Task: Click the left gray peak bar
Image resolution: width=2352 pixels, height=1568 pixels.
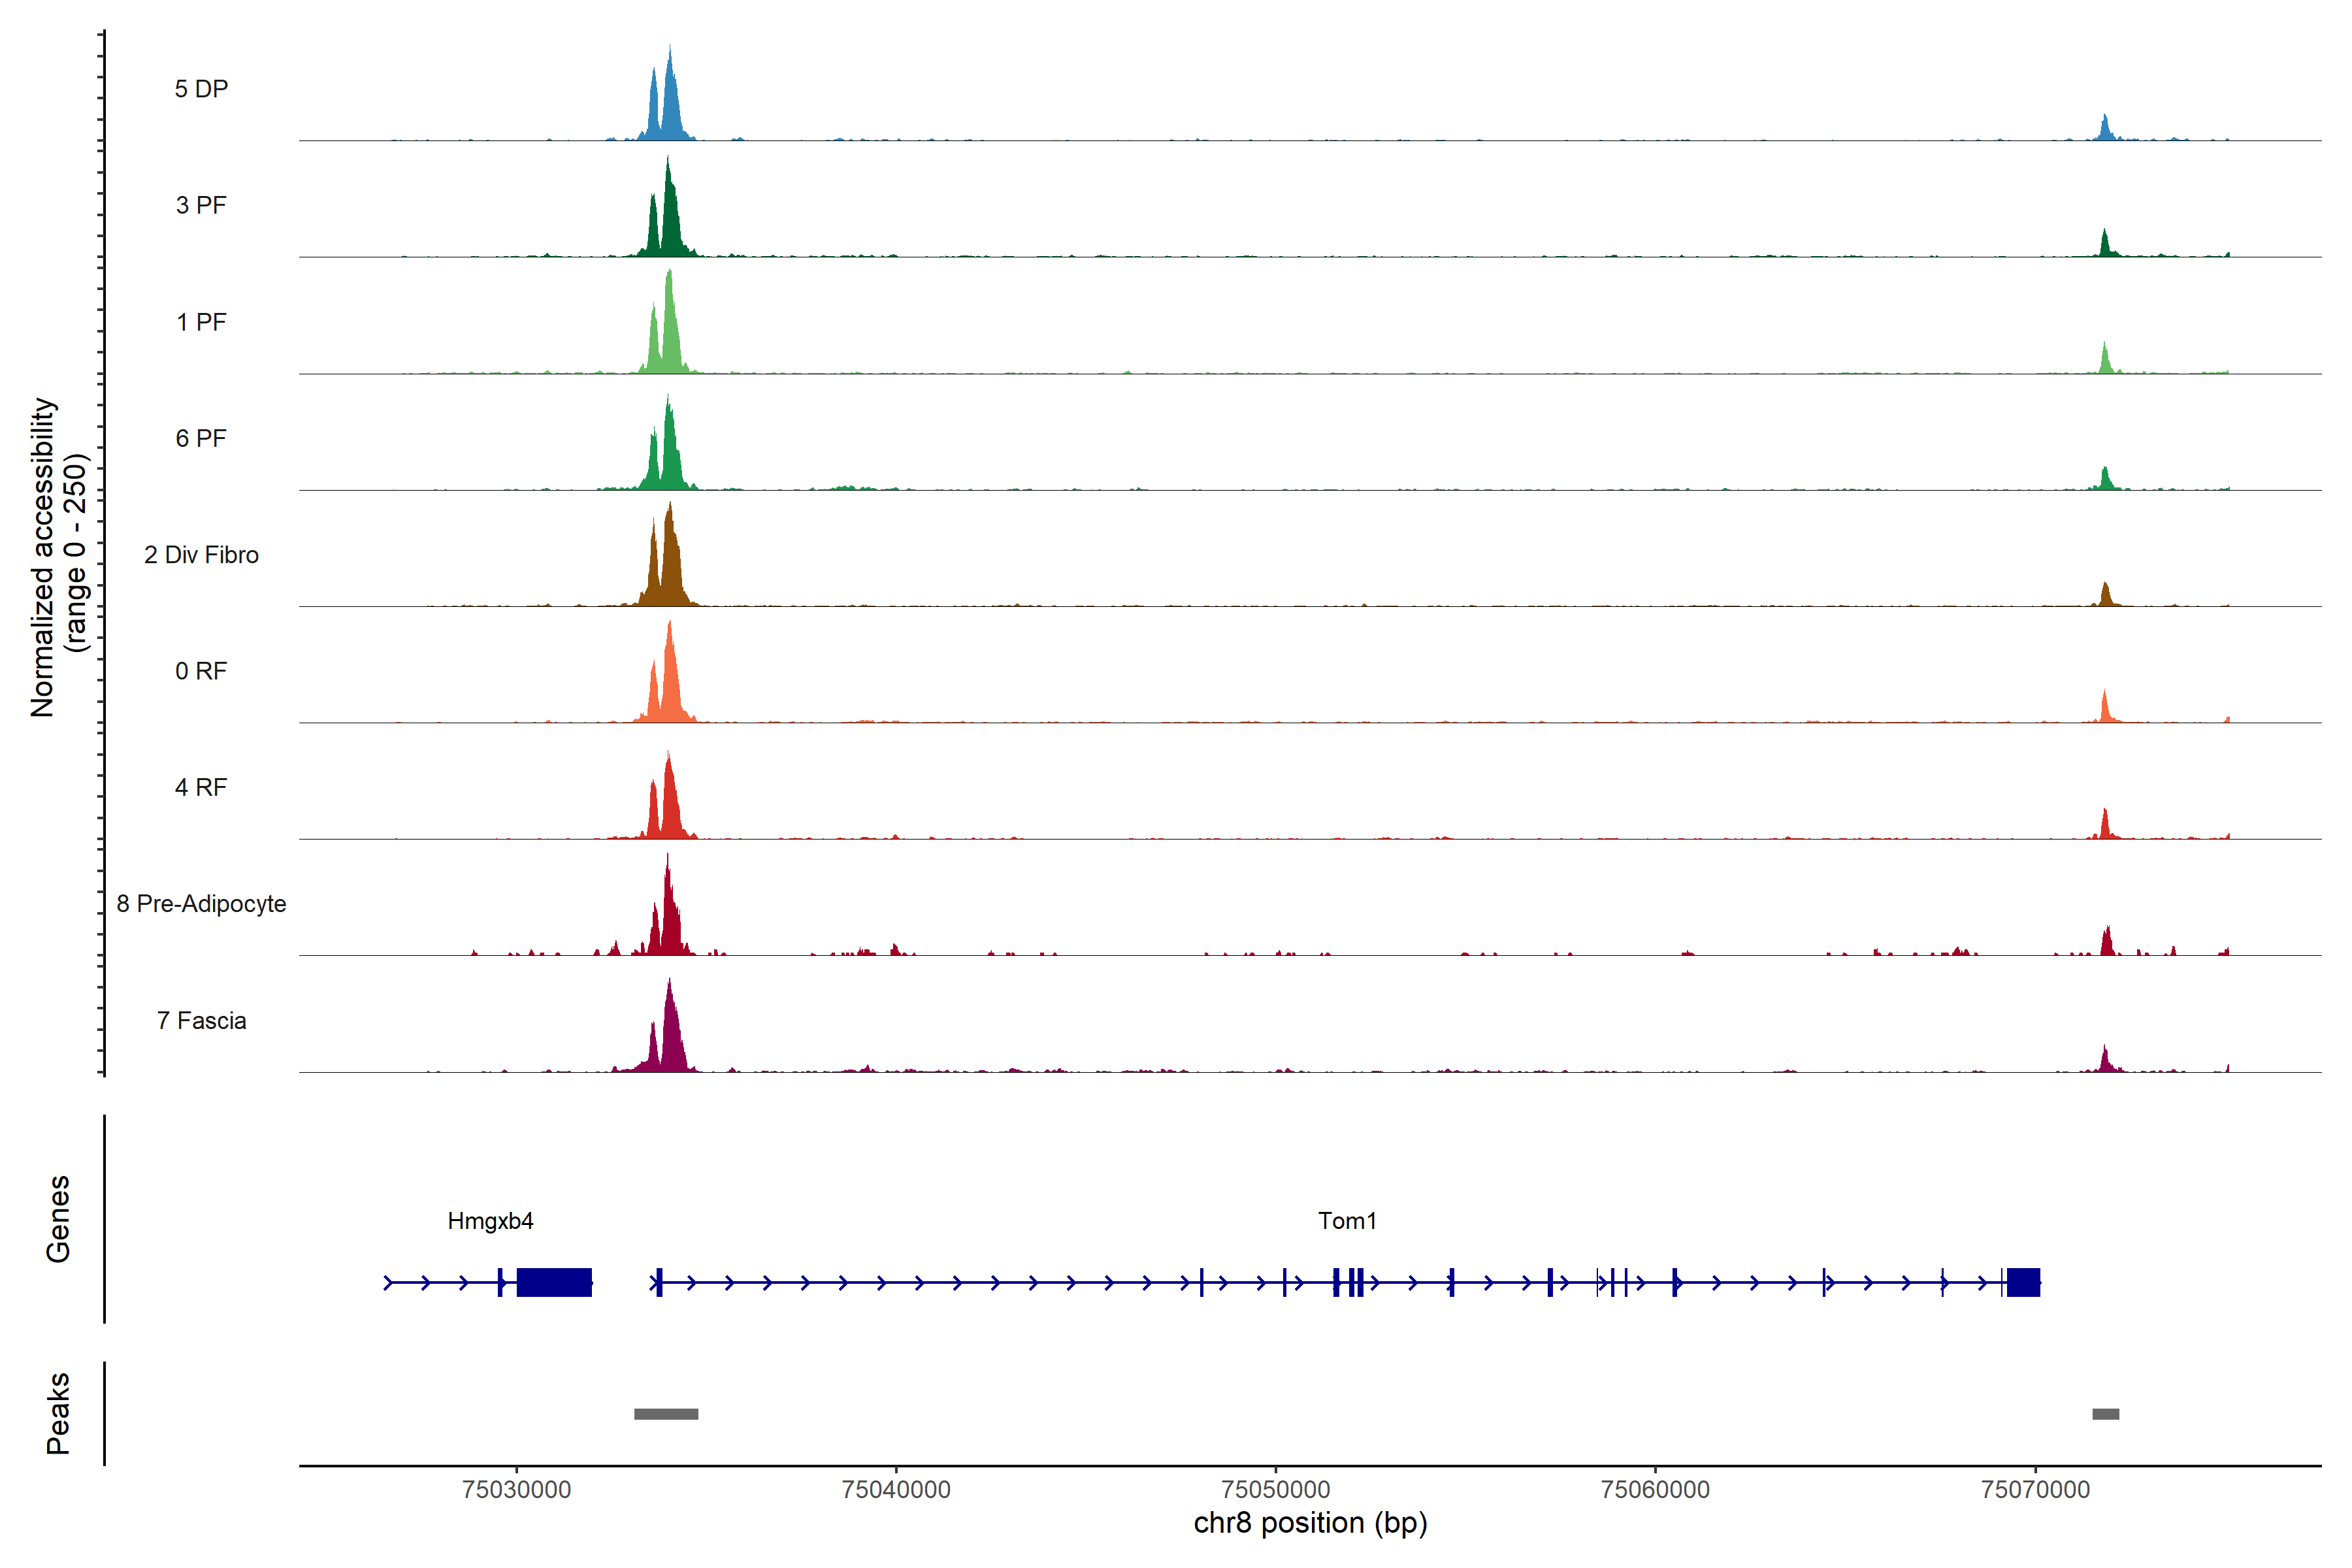Action: [x=666, y=1414]
